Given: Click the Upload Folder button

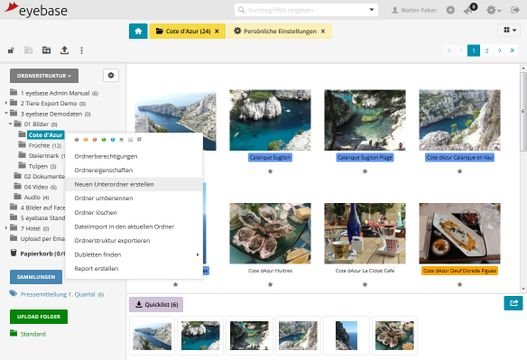Looking at the screenshot, I should point(39,317).
